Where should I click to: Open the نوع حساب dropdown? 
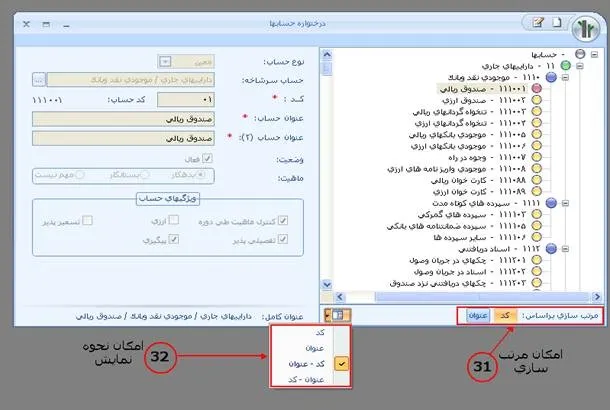(x=165, y=61)
